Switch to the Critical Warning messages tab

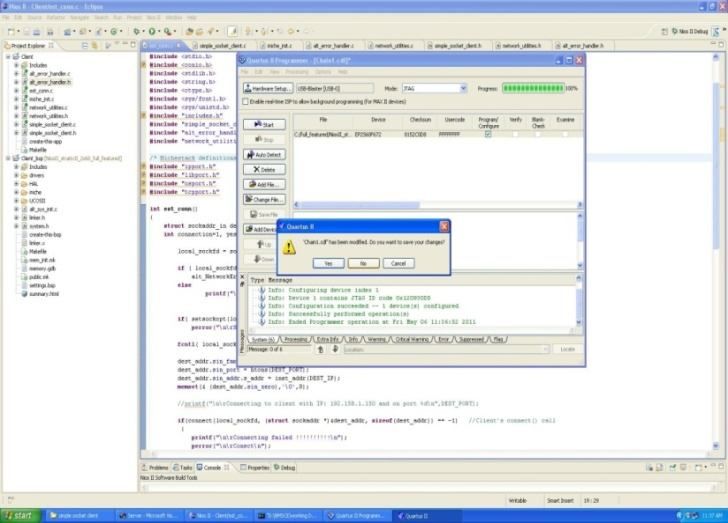(412, 340)
